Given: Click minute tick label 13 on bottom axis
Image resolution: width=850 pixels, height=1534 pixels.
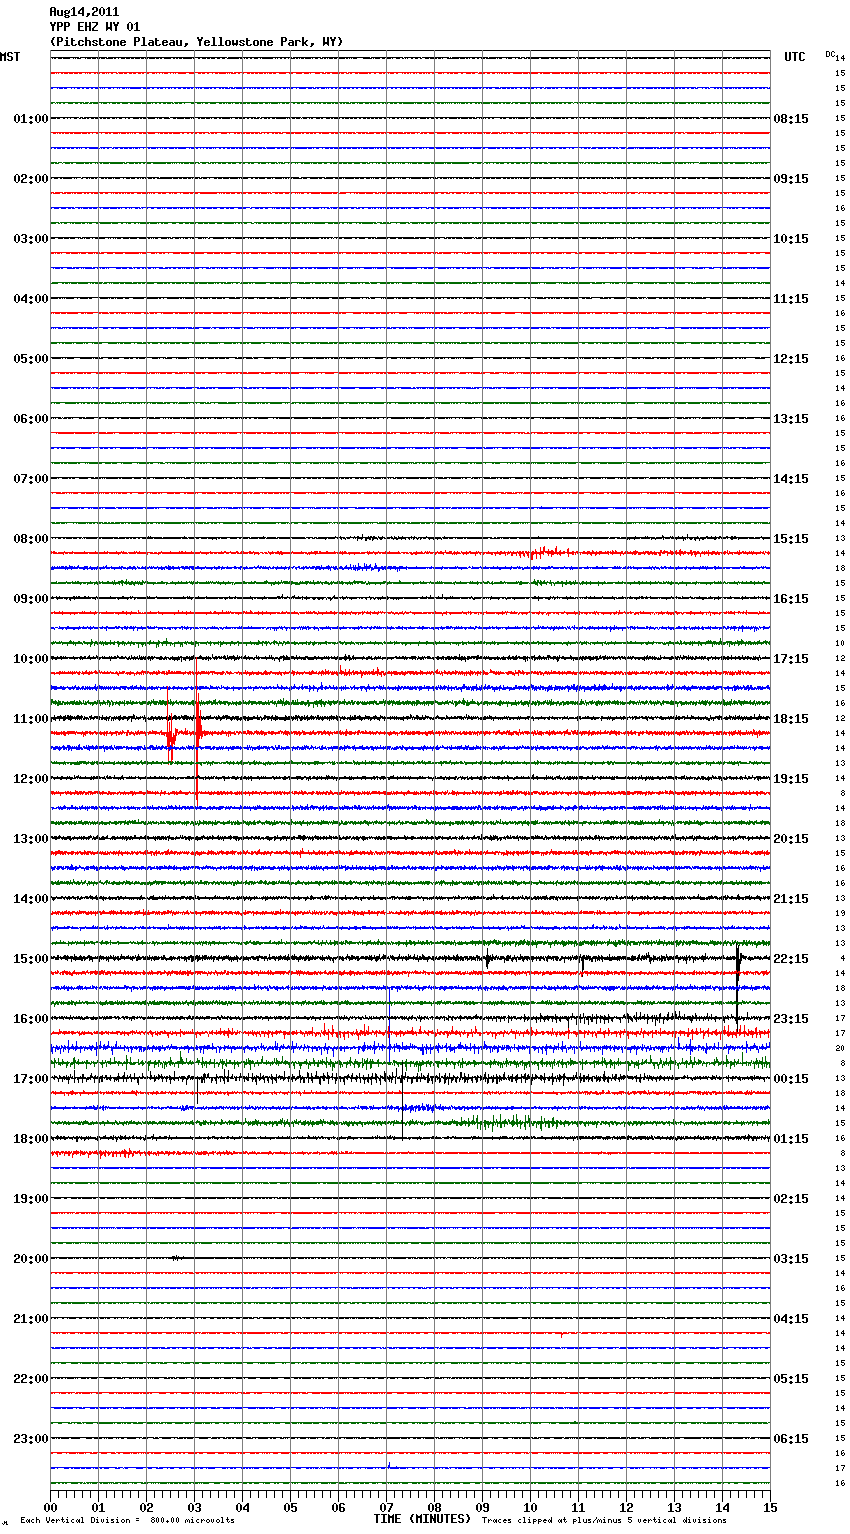Looking at the screenshot, I should pyautogui.click(x=674, y=1506).
